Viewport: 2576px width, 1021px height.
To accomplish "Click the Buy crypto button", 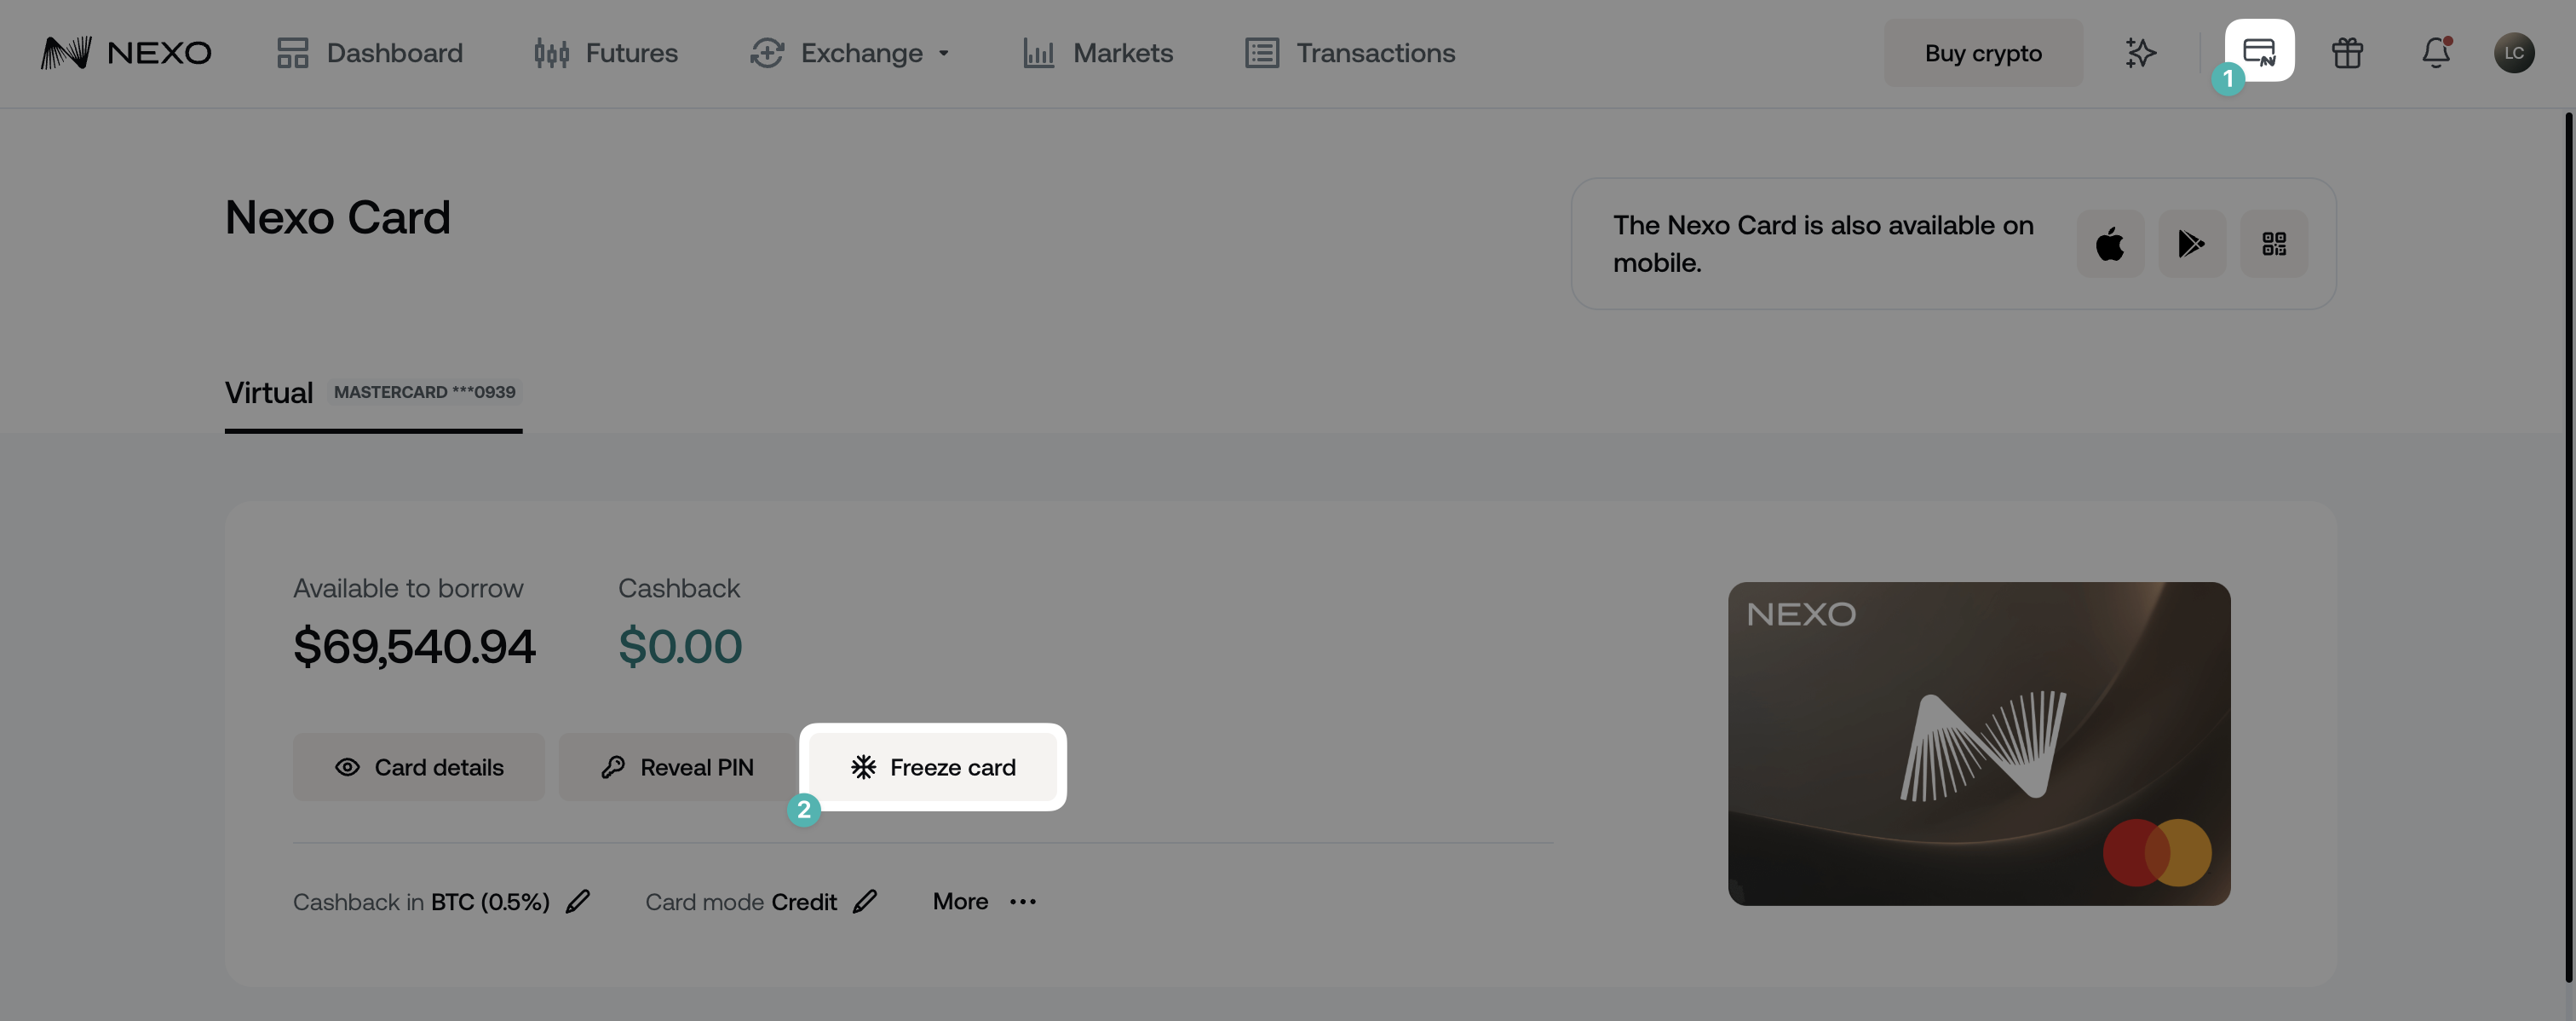I will click(x=1982, y=52).
